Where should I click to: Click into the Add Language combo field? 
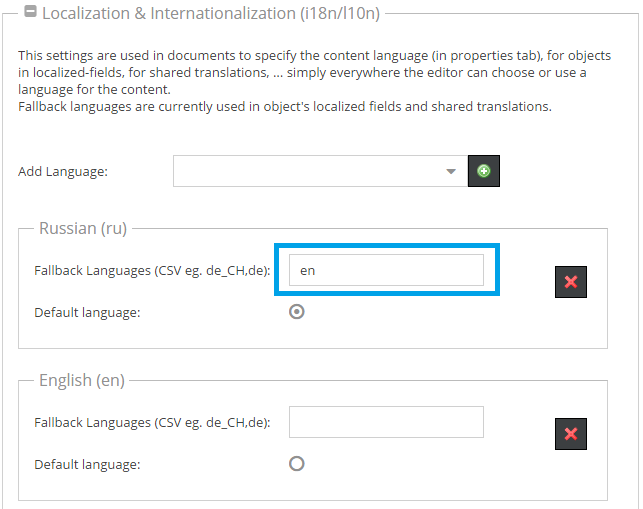coord(305,172)
